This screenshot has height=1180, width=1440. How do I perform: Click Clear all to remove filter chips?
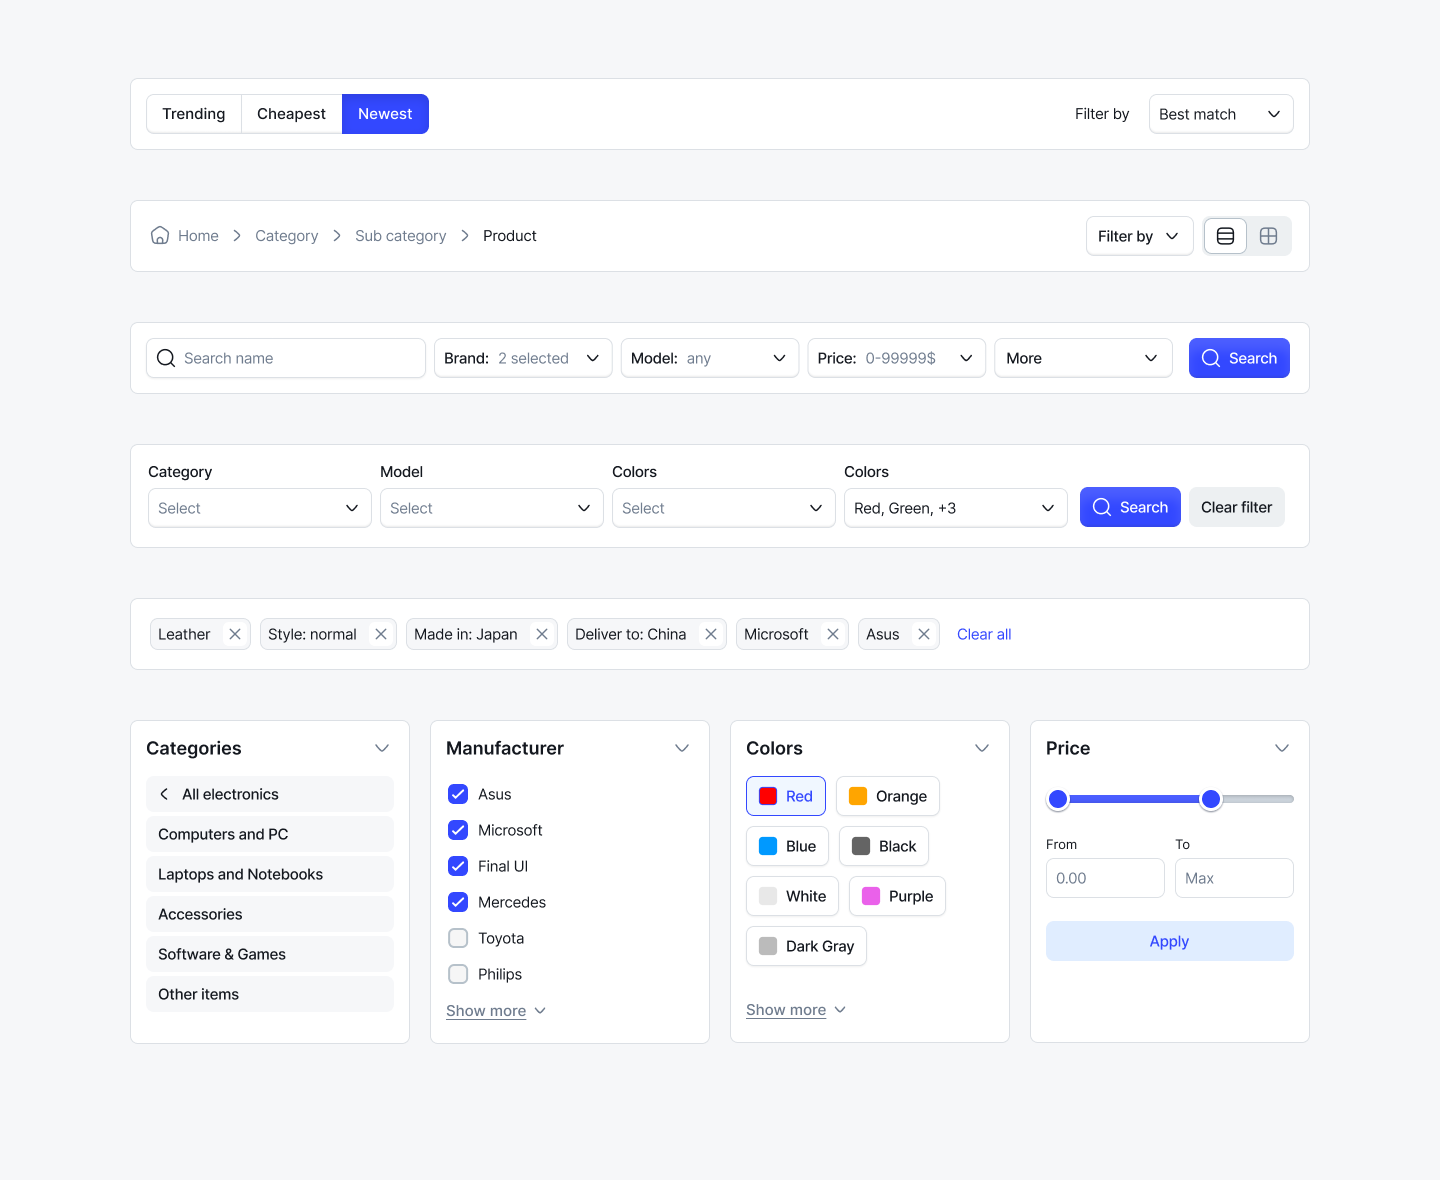pyautogui.click(x=984, y=633)
